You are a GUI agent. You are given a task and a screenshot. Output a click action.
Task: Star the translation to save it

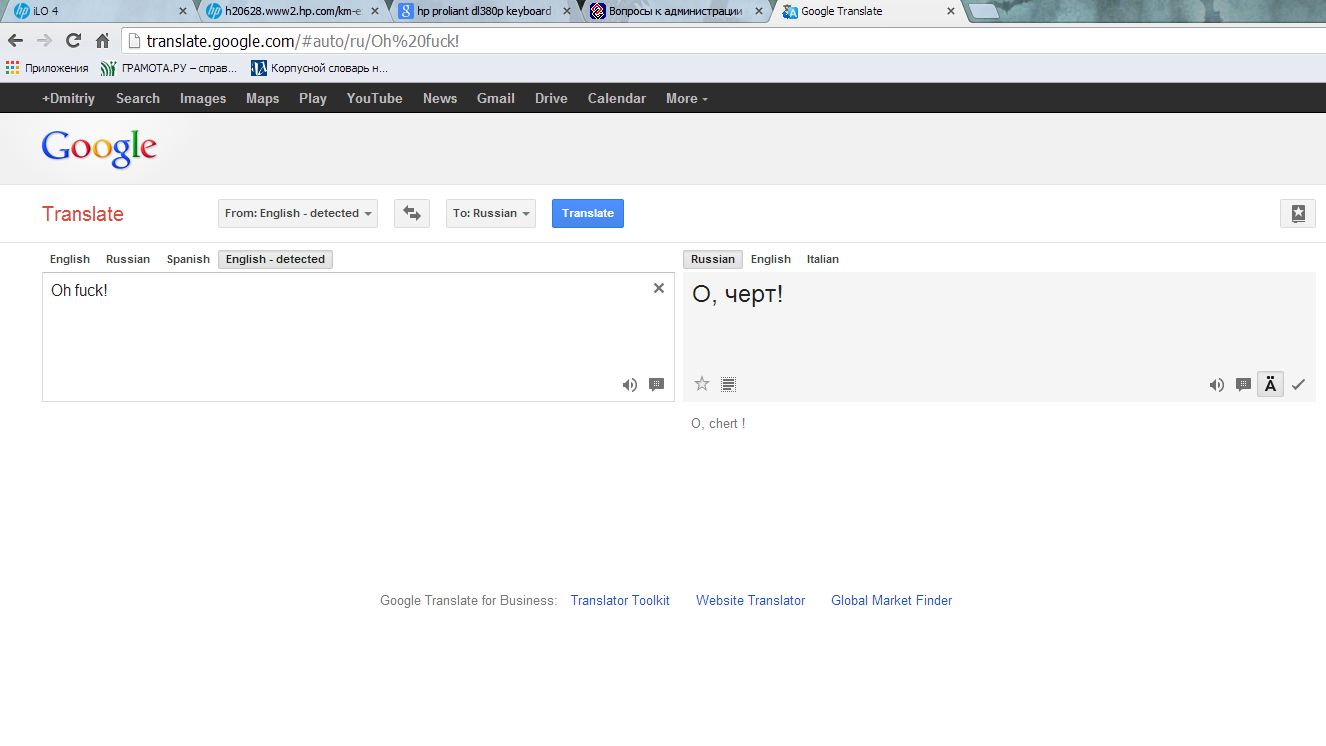pos(702,384)
